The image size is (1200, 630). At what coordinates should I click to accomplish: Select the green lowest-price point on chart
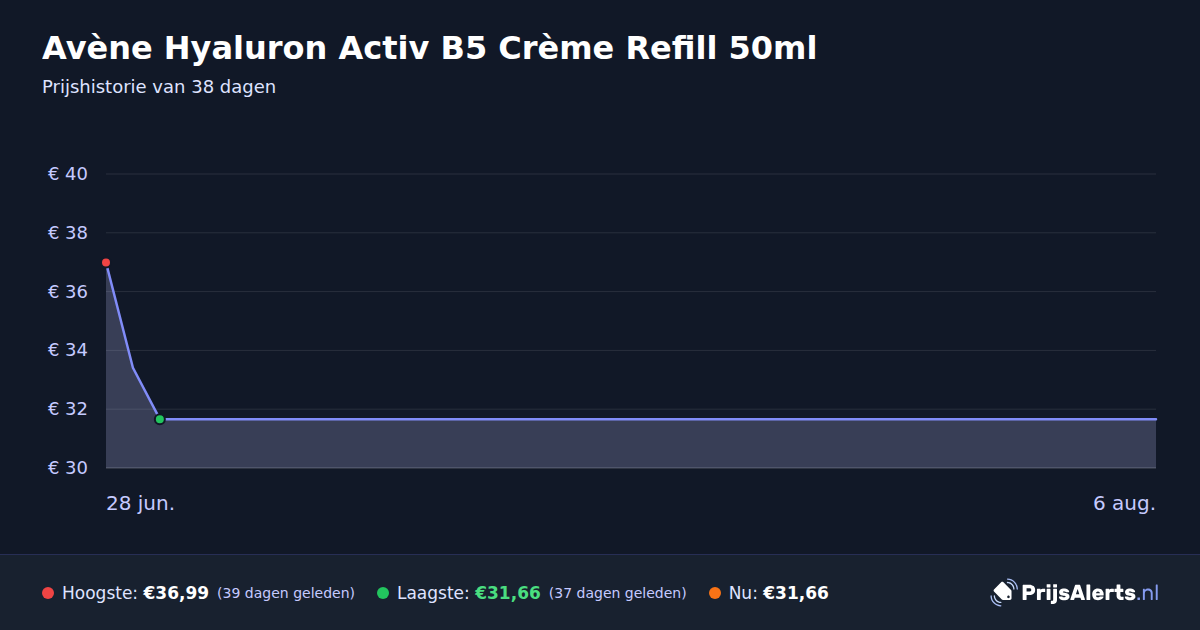tap(159, 419)
